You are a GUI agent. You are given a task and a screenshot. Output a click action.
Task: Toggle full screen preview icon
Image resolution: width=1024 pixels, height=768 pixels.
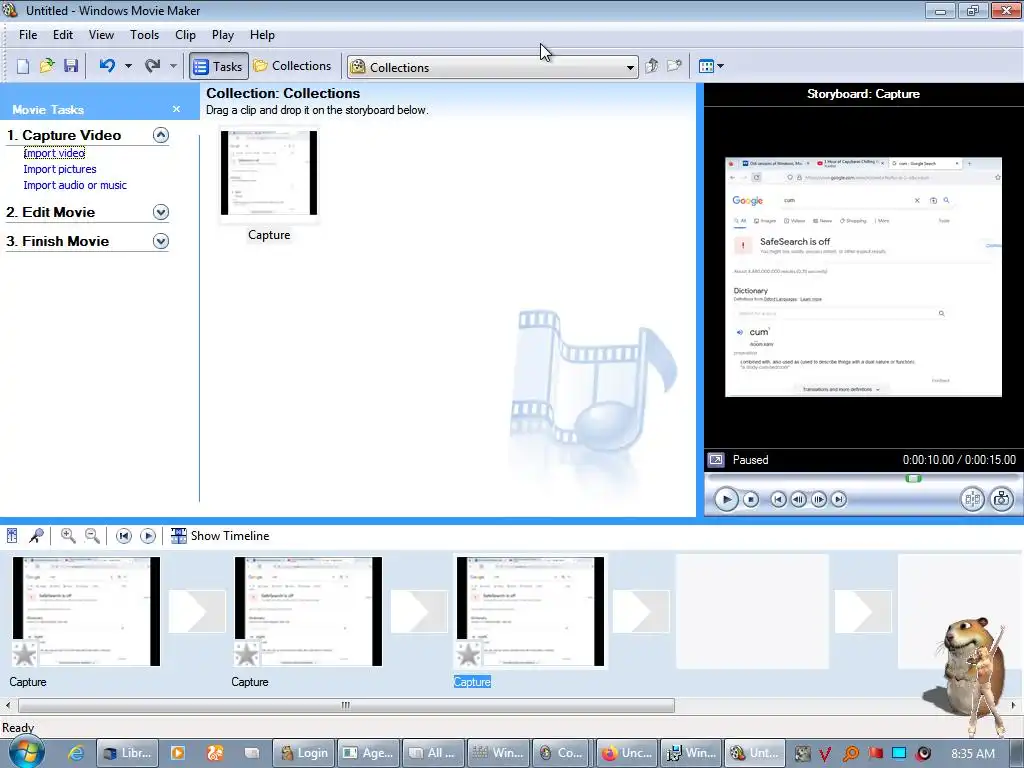(716, 460)
